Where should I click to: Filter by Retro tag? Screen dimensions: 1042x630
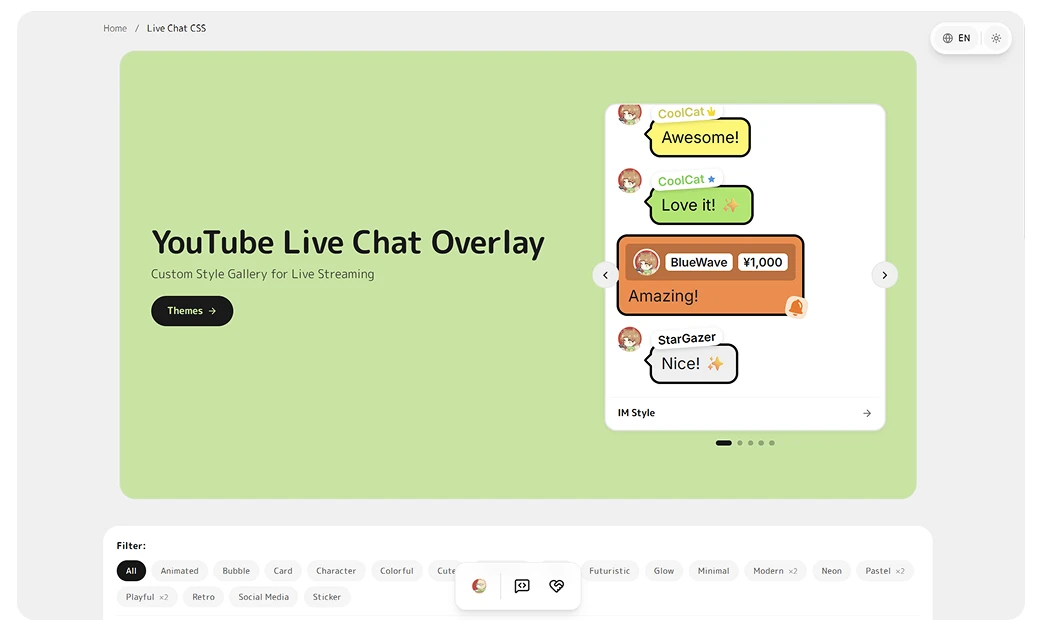[x=203, y=597]
